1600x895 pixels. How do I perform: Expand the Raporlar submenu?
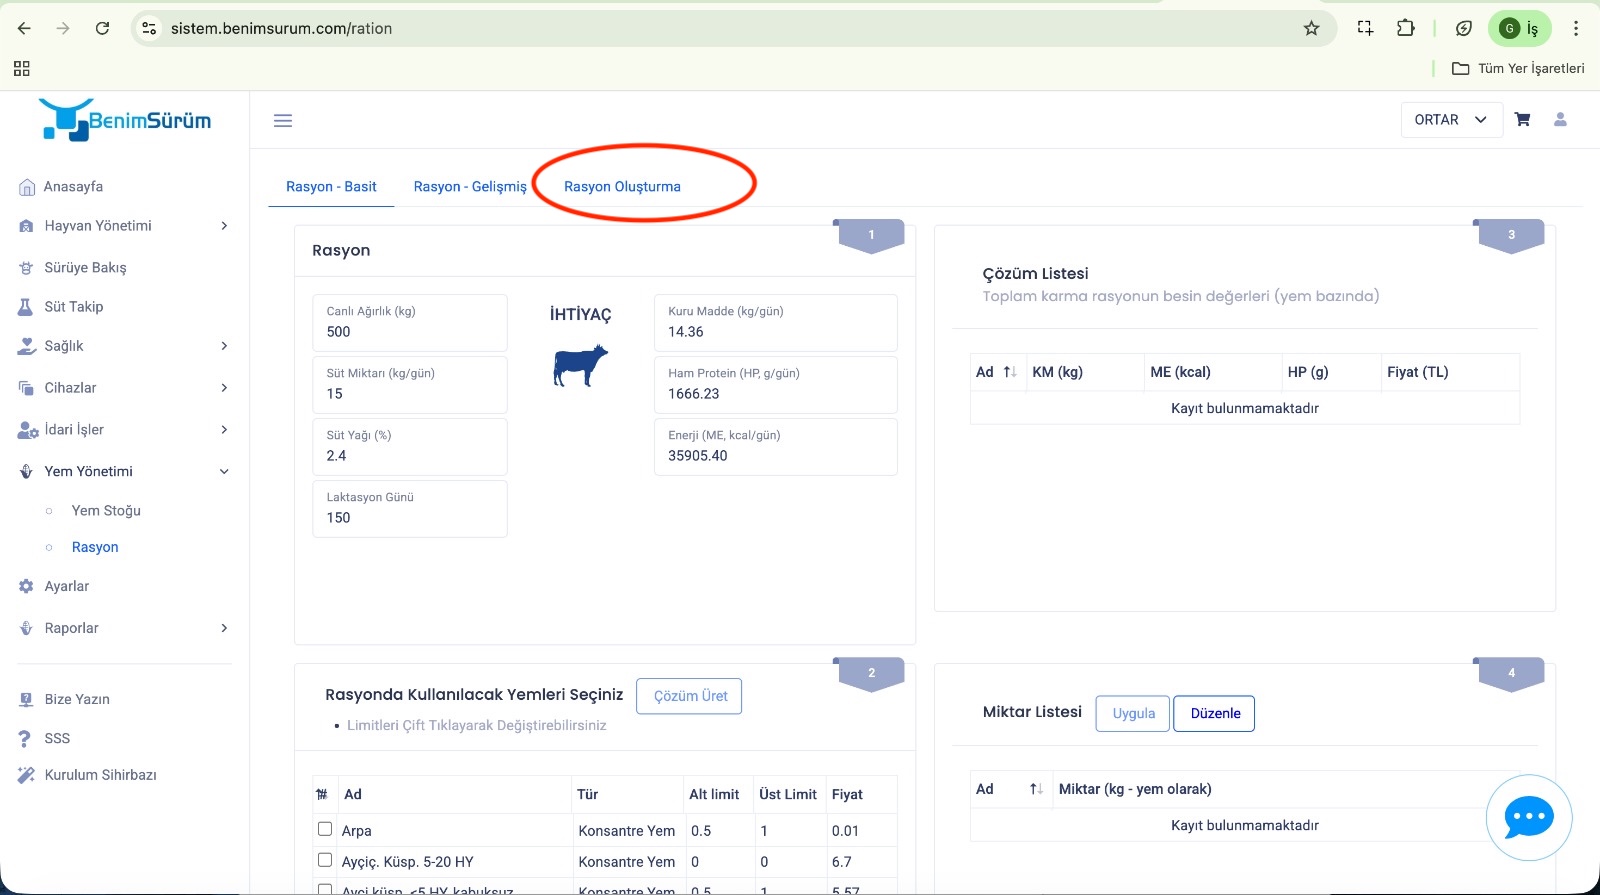pos(224,629)
